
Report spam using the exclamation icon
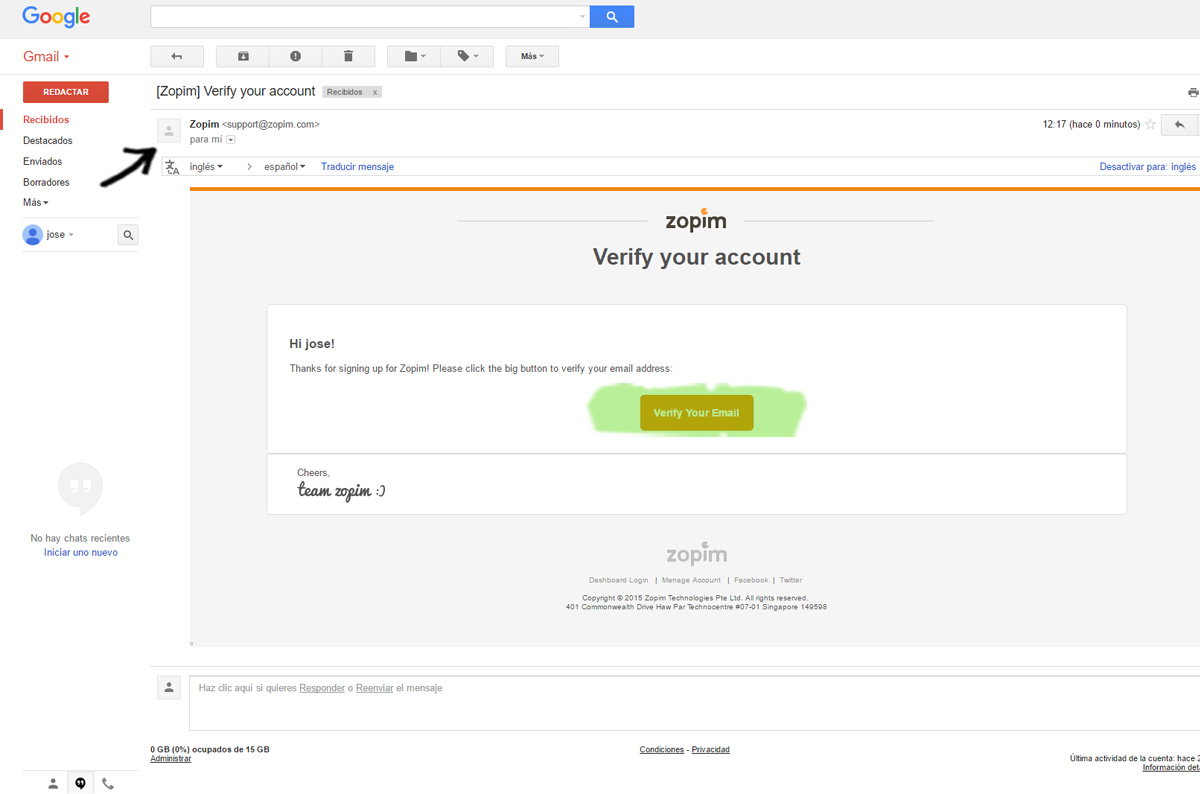295,57
